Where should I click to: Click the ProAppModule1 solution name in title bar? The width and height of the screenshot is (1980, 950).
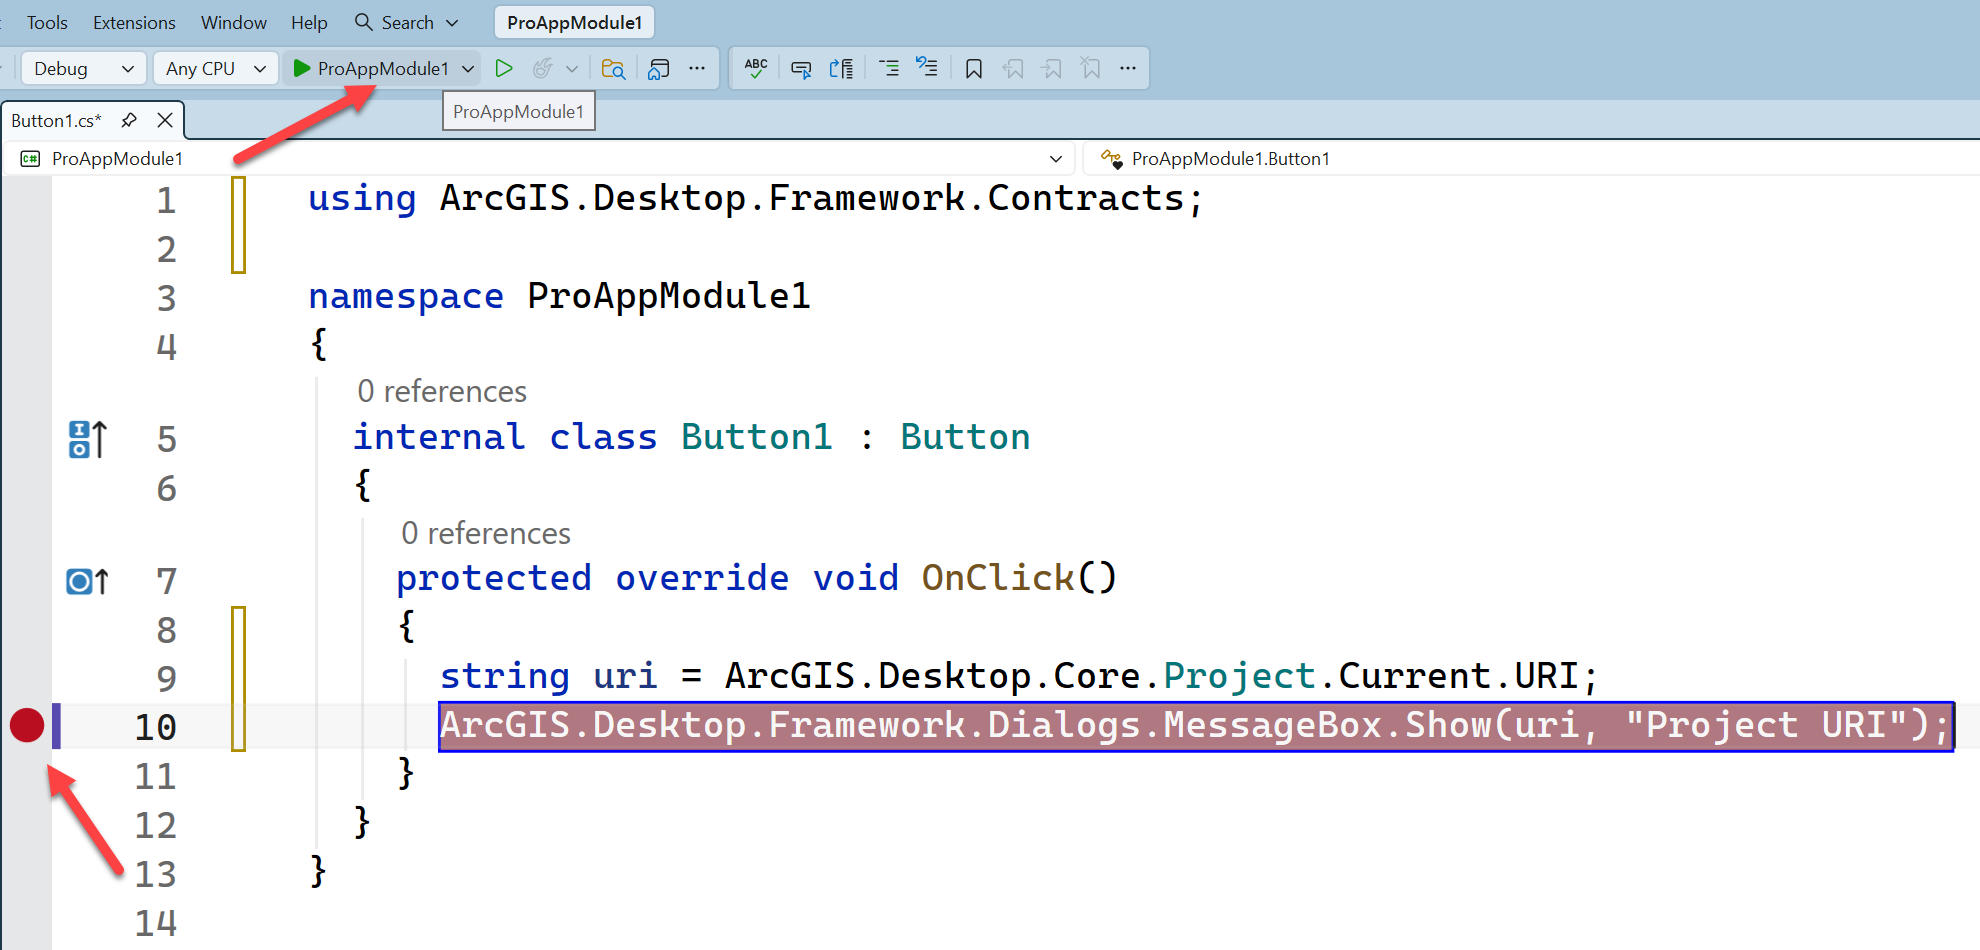[x=574, y=22]
